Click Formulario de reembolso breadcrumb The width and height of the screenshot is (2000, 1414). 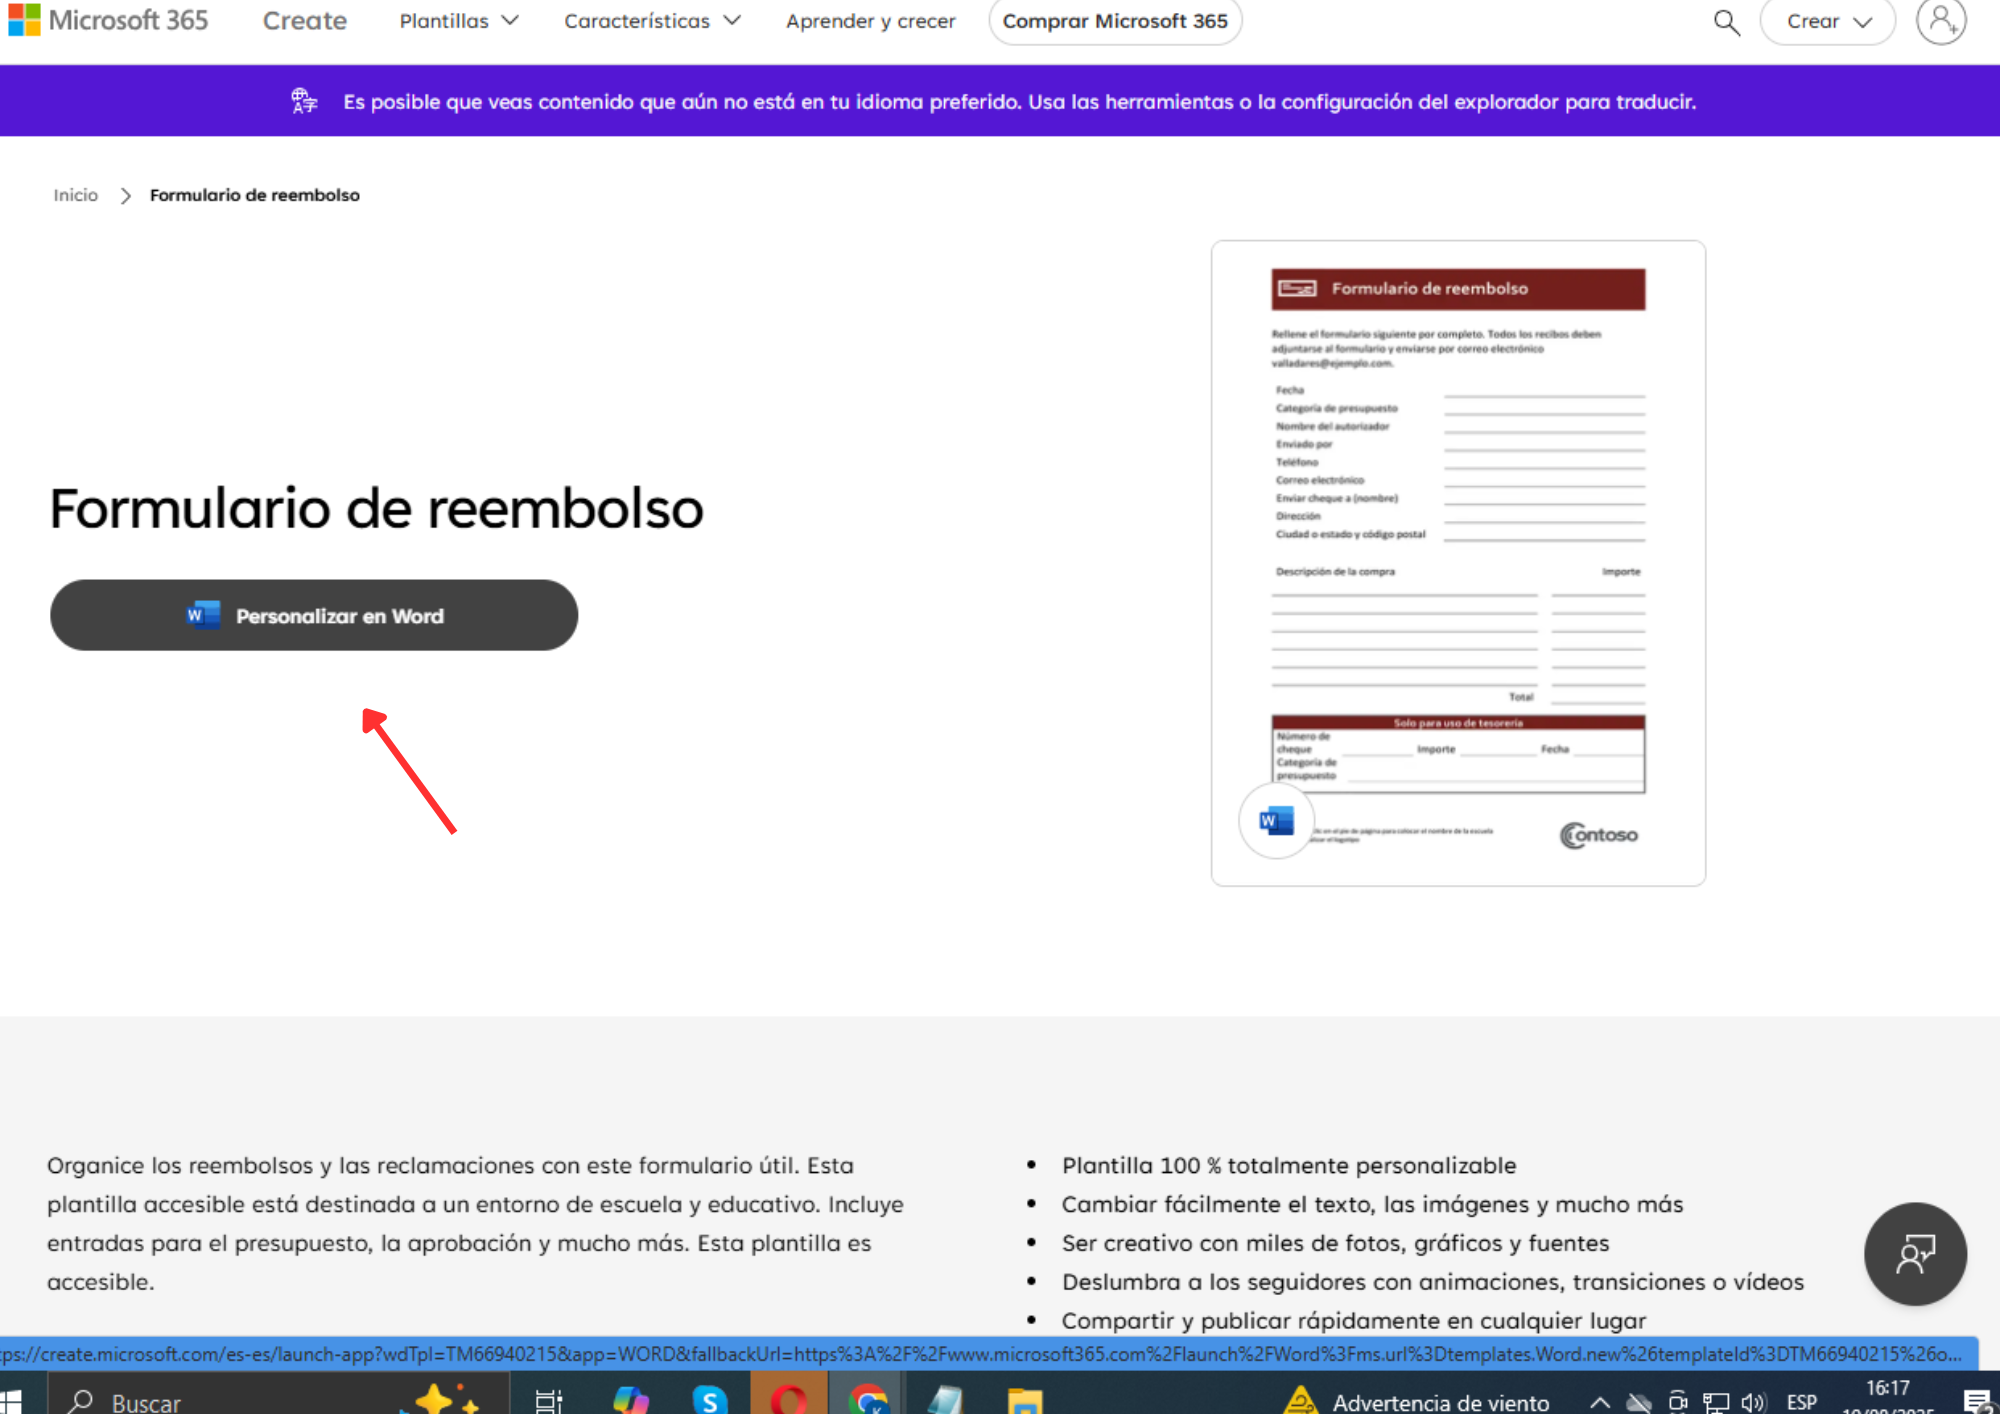(x=255, y=195)
